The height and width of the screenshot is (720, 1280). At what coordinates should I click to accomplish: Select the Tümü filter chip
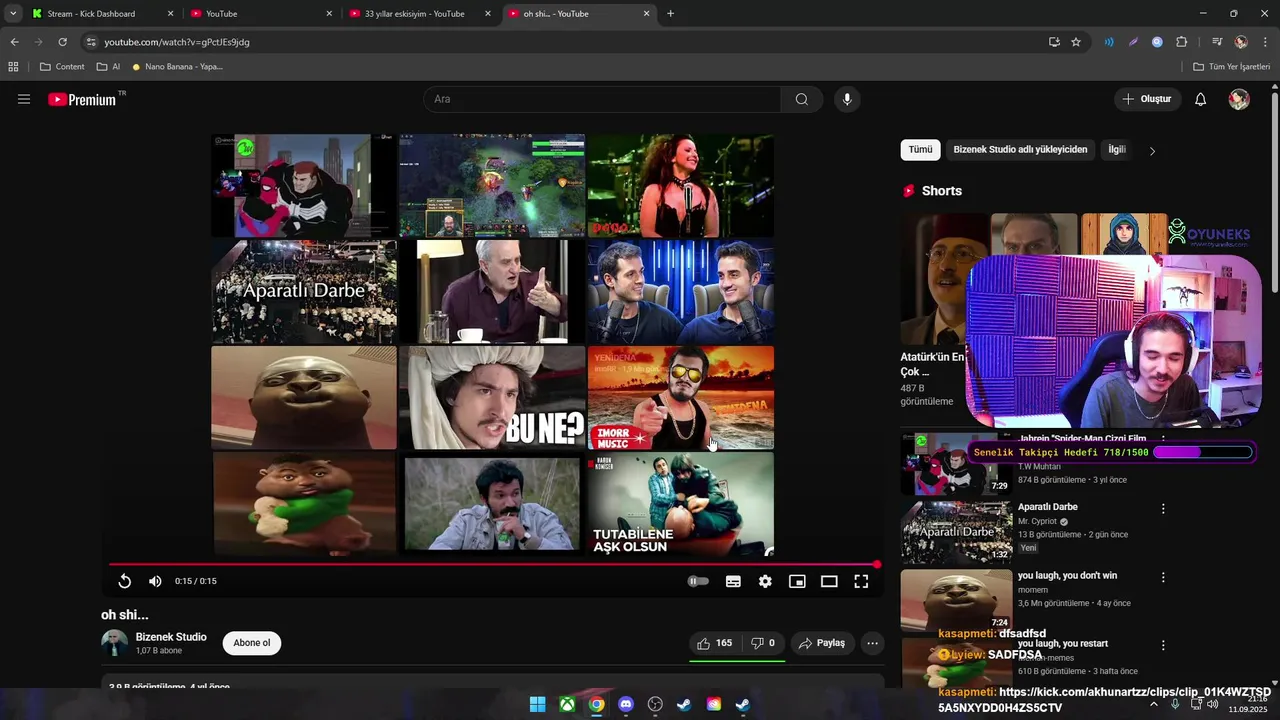pos(920,149)
